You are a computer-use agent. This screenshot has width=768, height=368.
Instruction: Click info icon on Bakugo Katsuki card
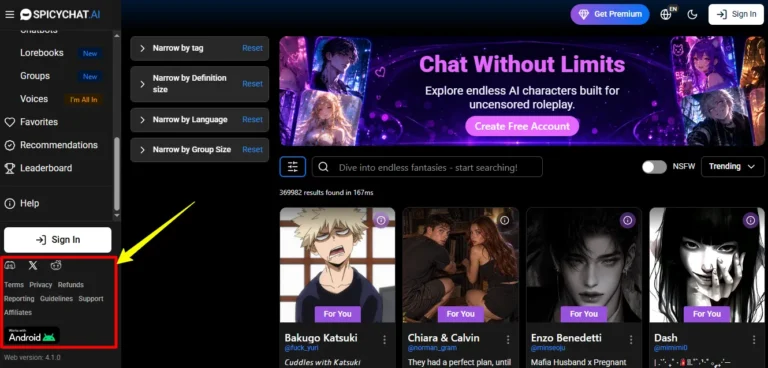[381, 221]
